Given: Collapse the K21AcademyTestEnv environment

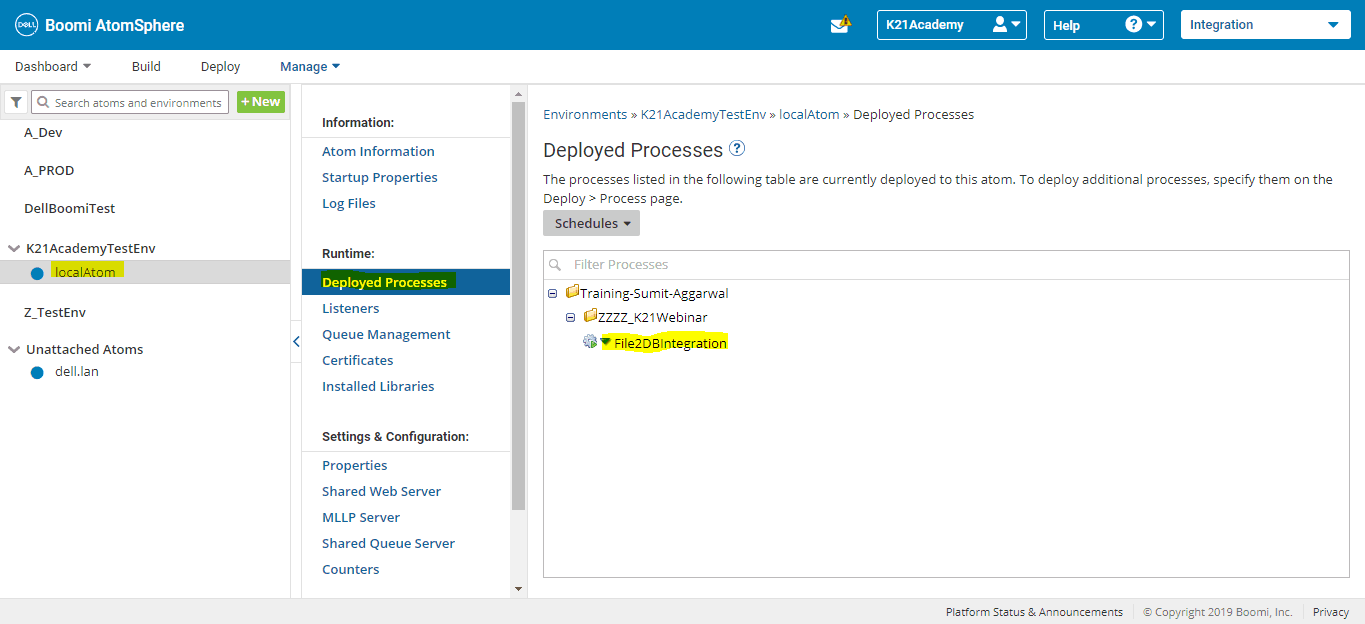Looking at the screenshot, I should [x=14, y=248].
